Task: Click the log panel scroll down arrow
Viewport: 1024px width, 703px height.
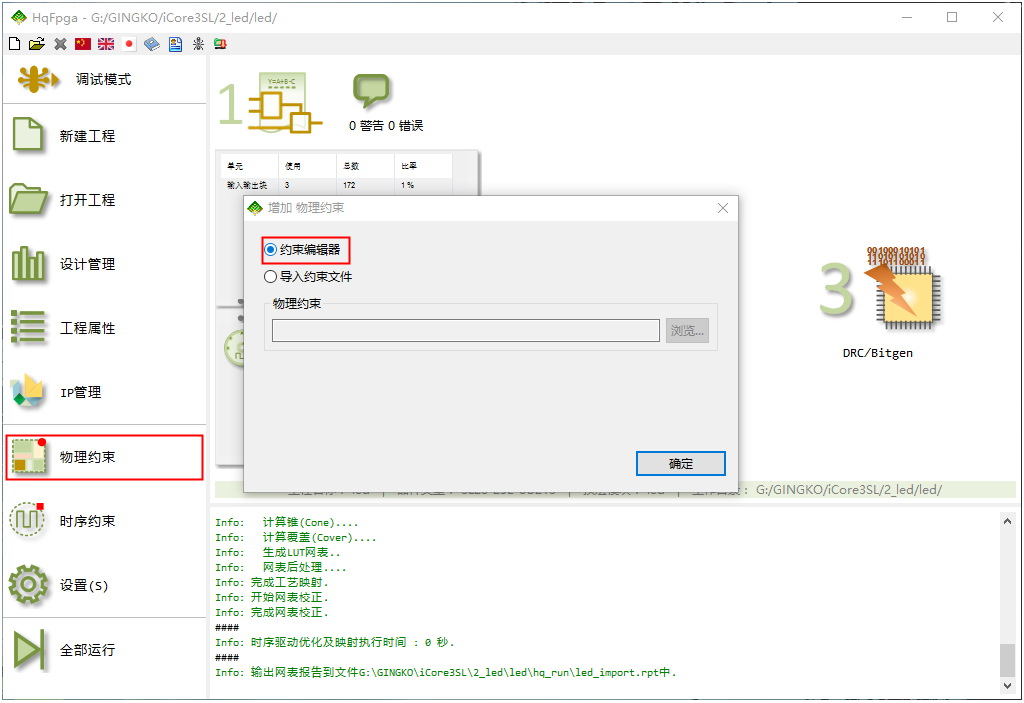Action: coord(1007,687)
